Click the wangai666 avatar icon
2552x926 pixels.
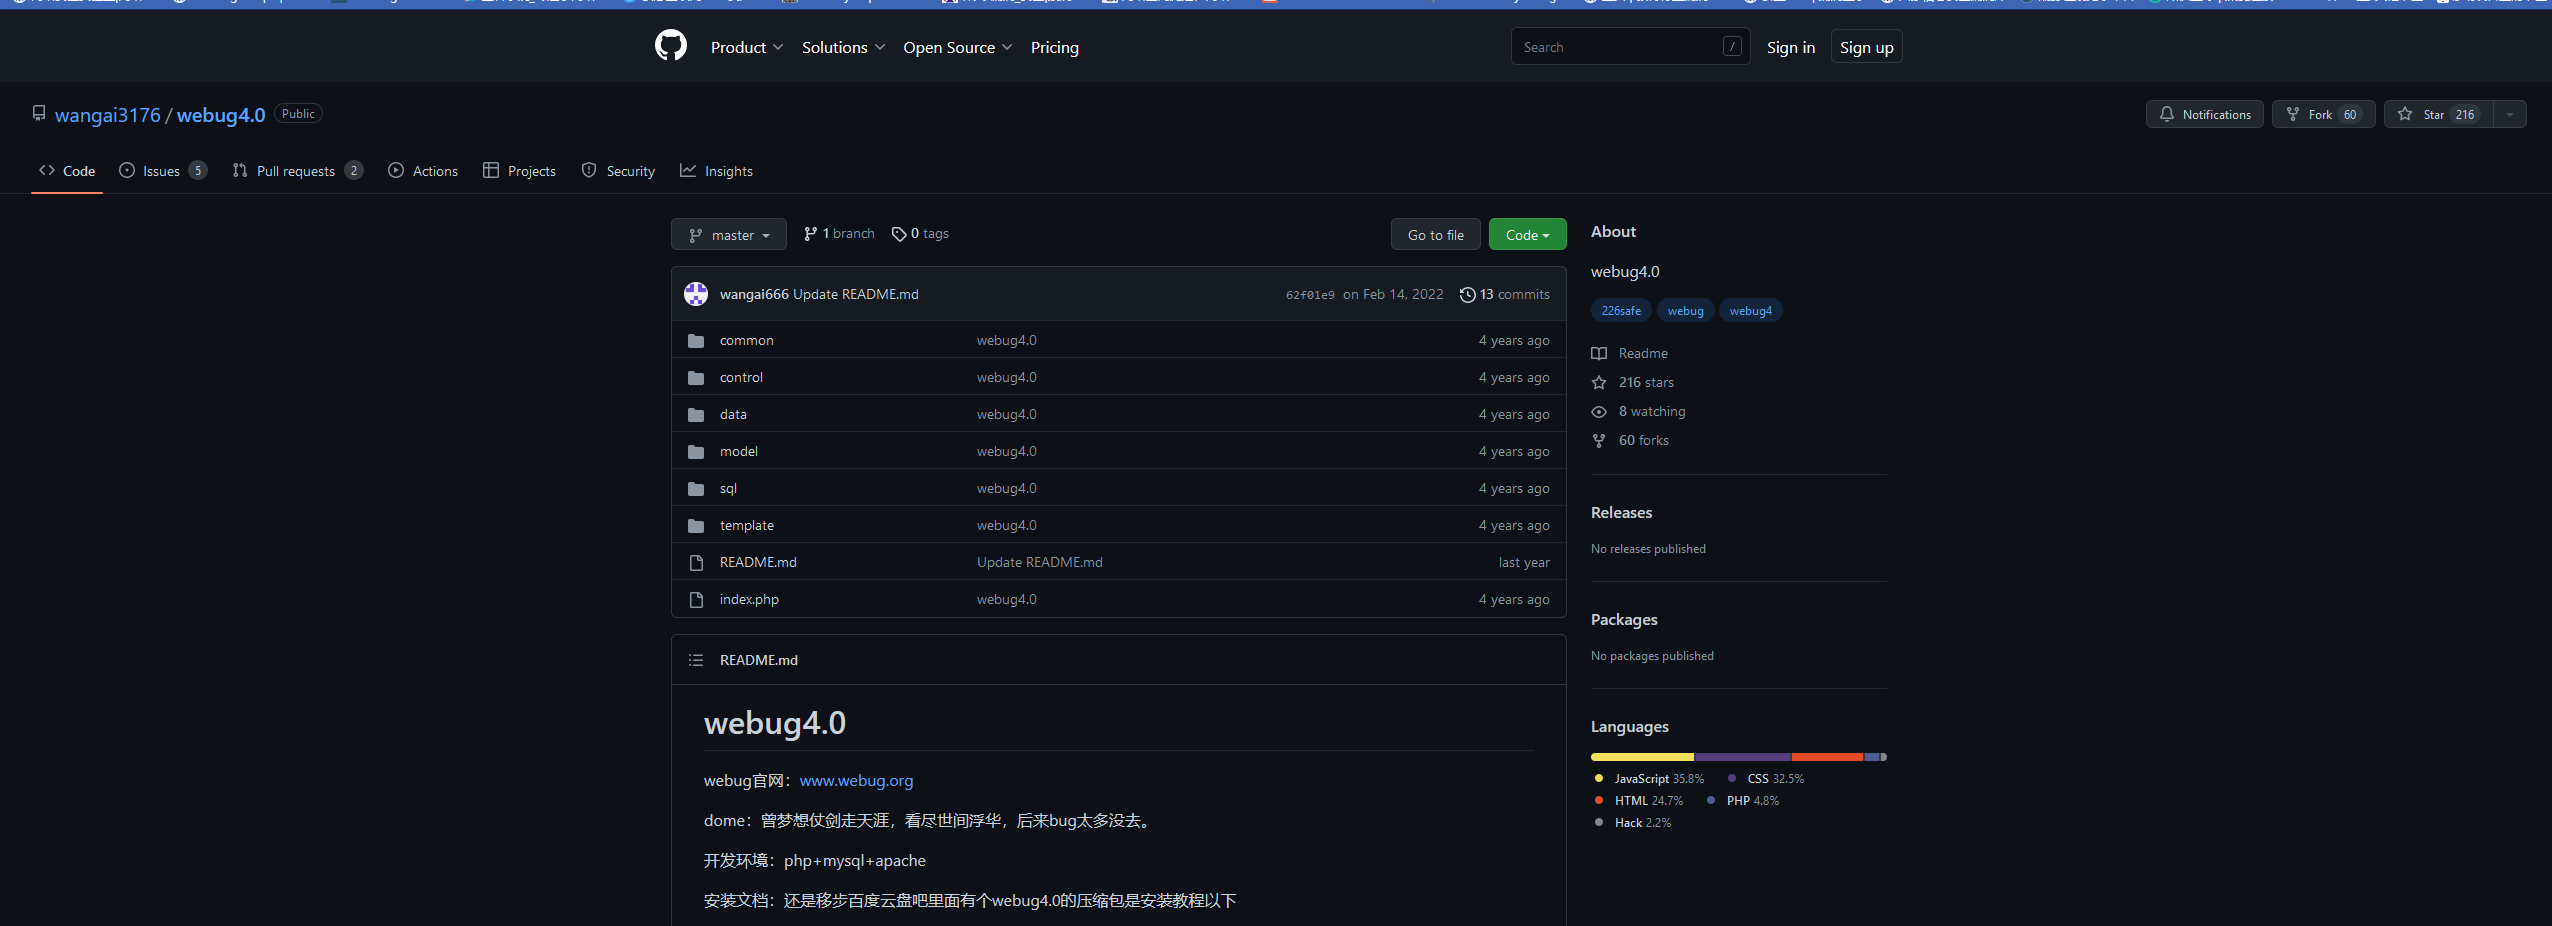coord(696,294)
